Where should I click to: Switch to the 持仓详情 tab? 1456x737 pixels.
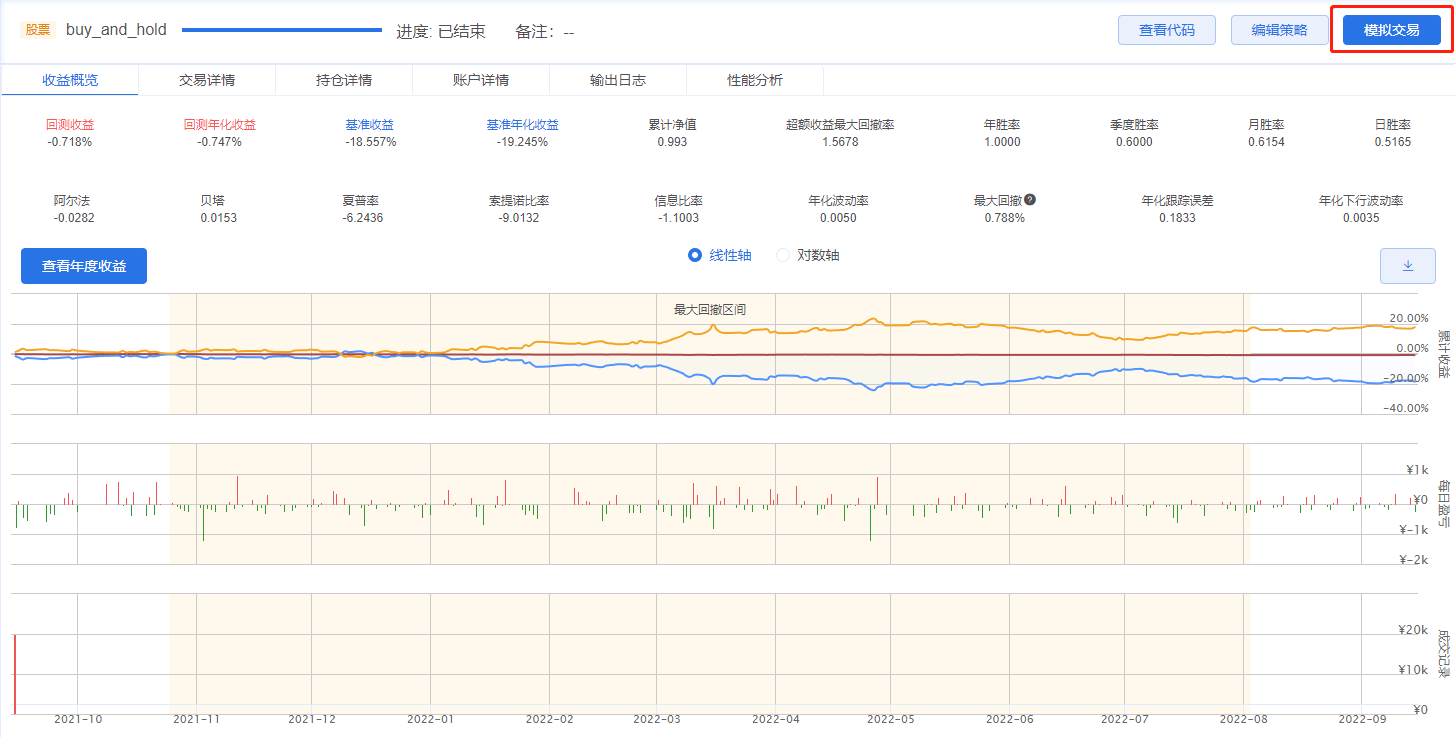[344, 80]
